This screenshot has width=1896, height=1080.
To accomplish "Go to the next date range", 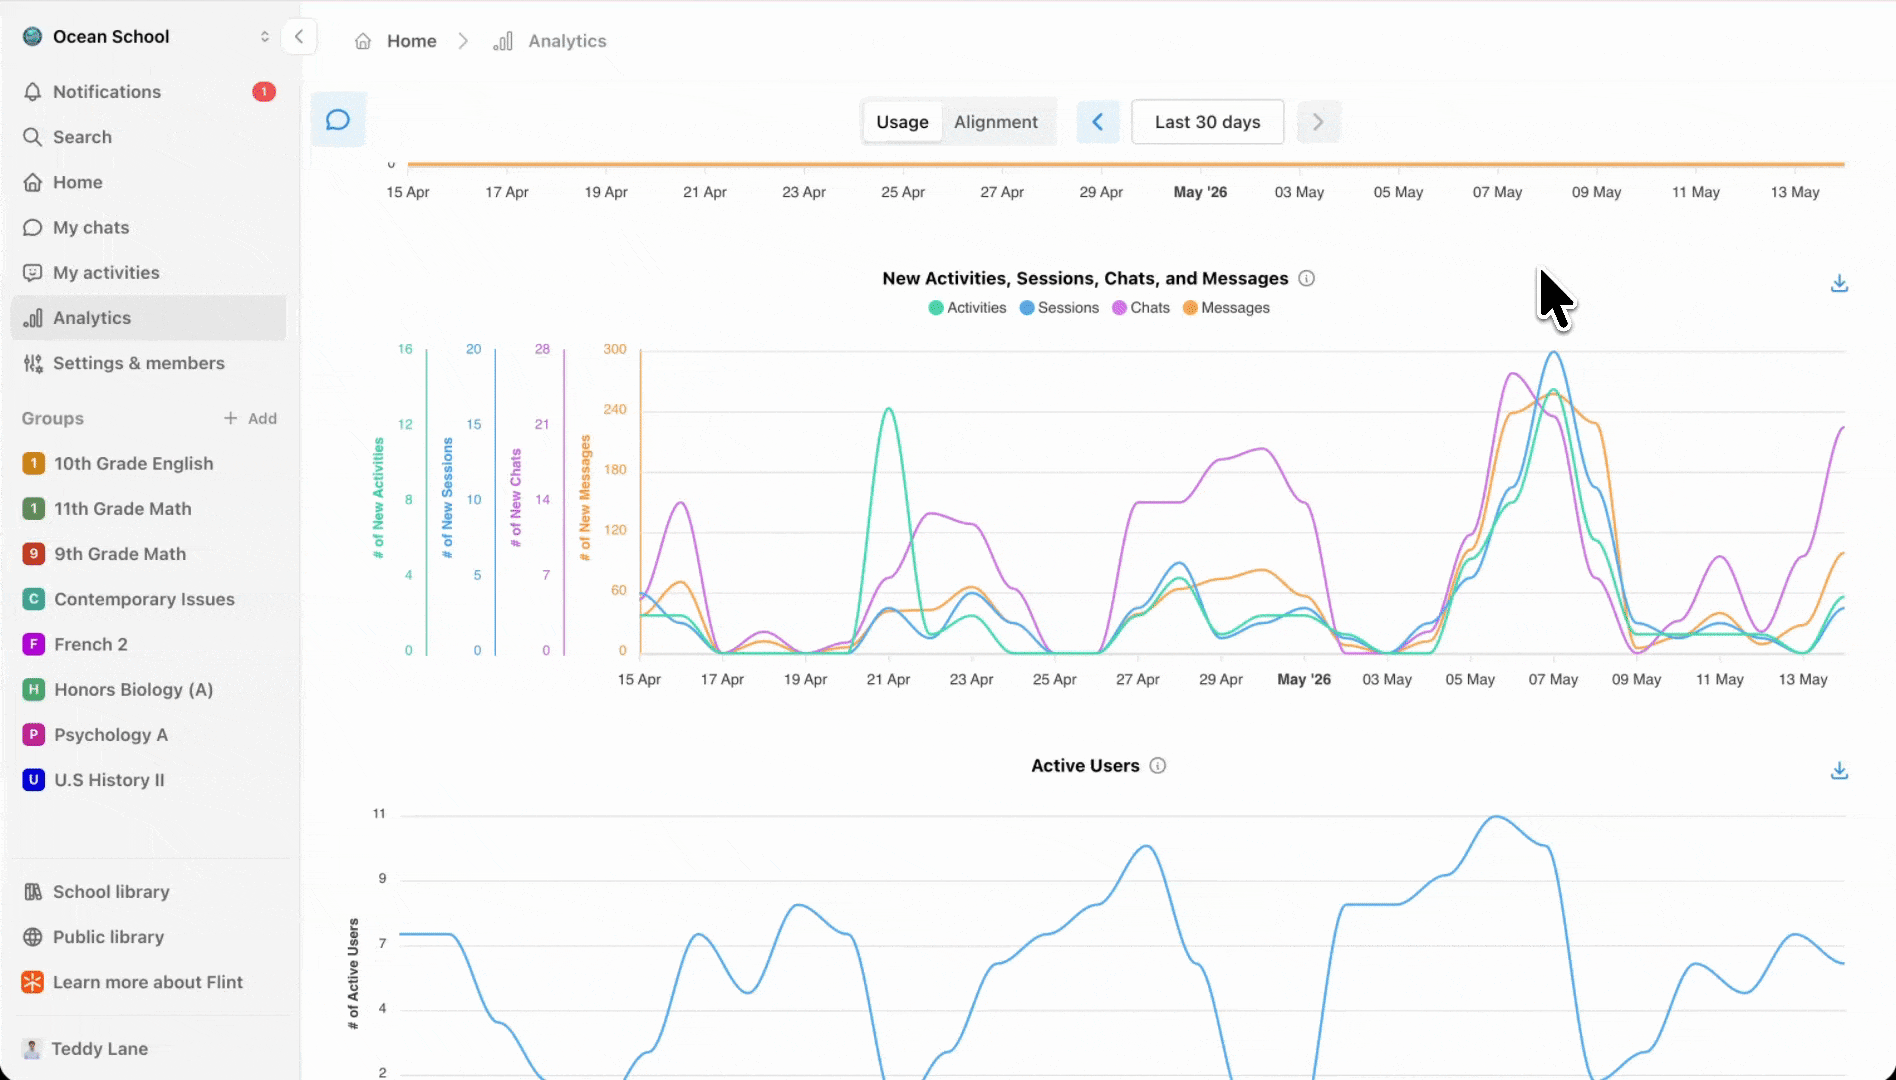I will point(1318,122).
